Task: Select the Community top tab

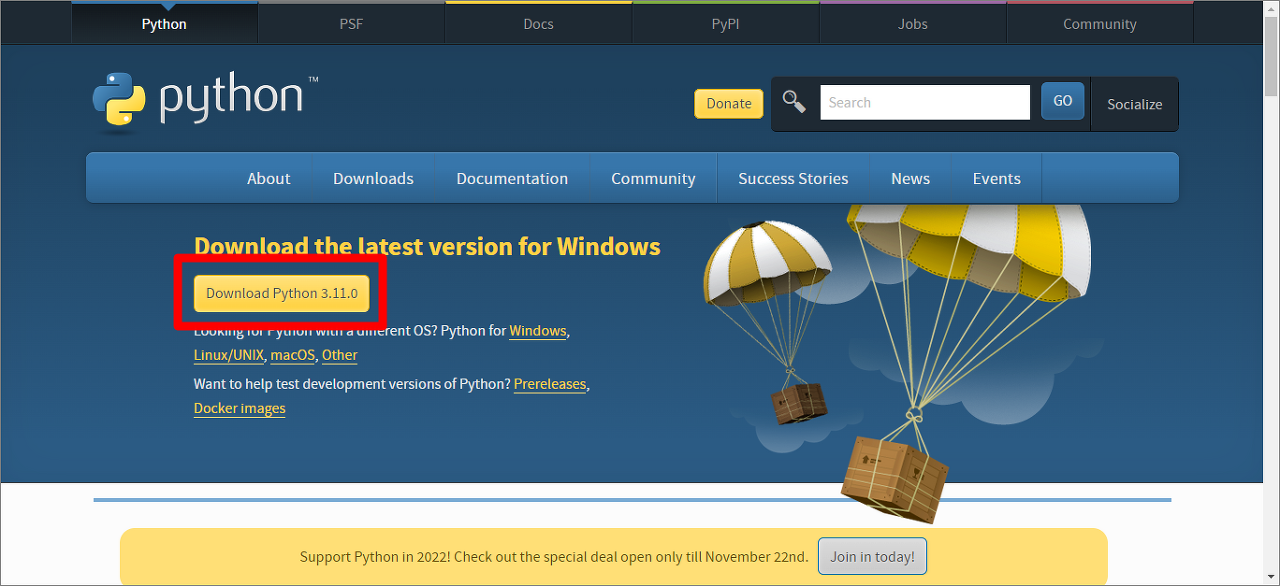Action: (1100, 23)
